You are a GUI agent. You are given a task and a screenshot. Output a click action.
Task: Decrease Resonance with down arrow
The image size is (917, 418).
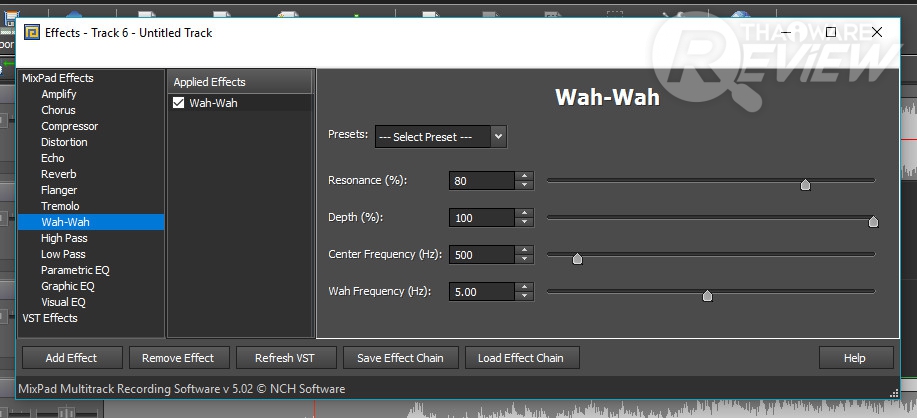click(525, 185)
